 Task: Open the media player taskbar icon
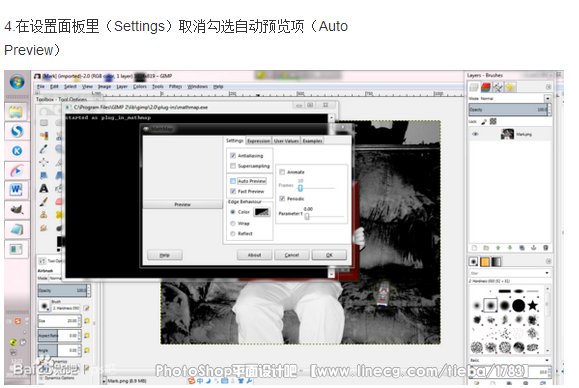(x=17, y=171)
